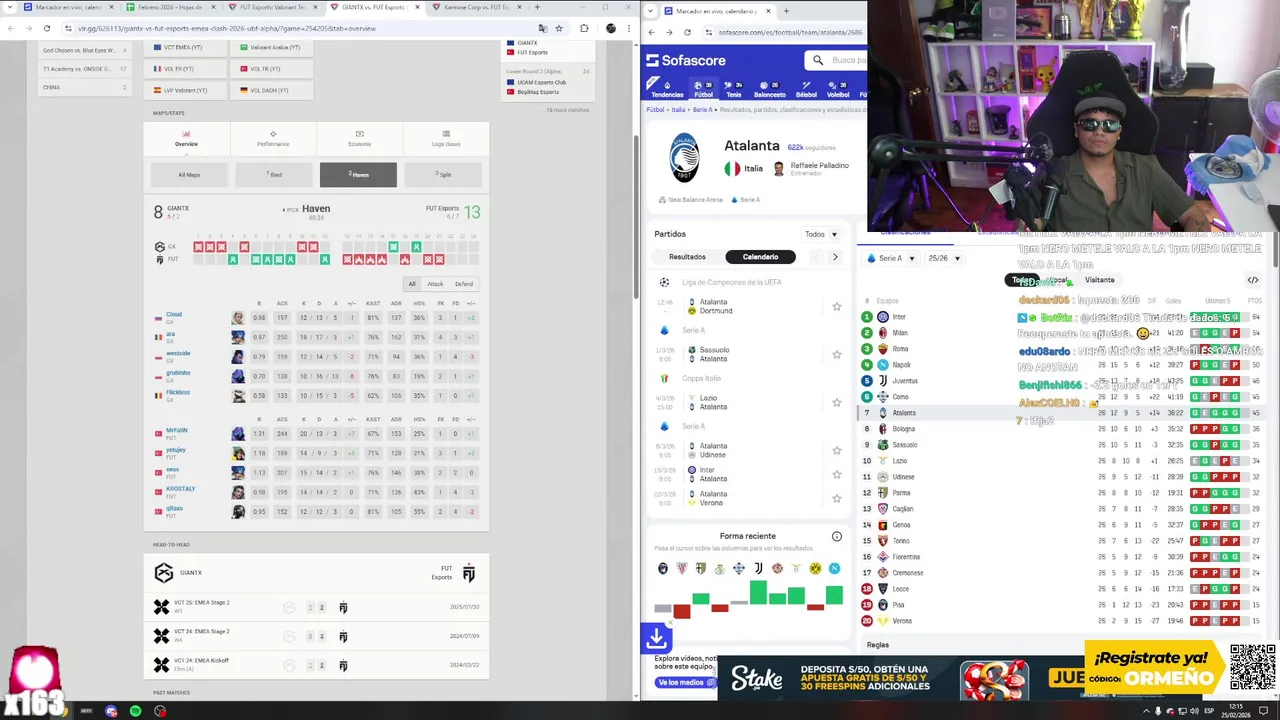Bookmark the vlr.gg page with star icon
This screenshot has height=720, width=1280.
(x=559, y=28)
